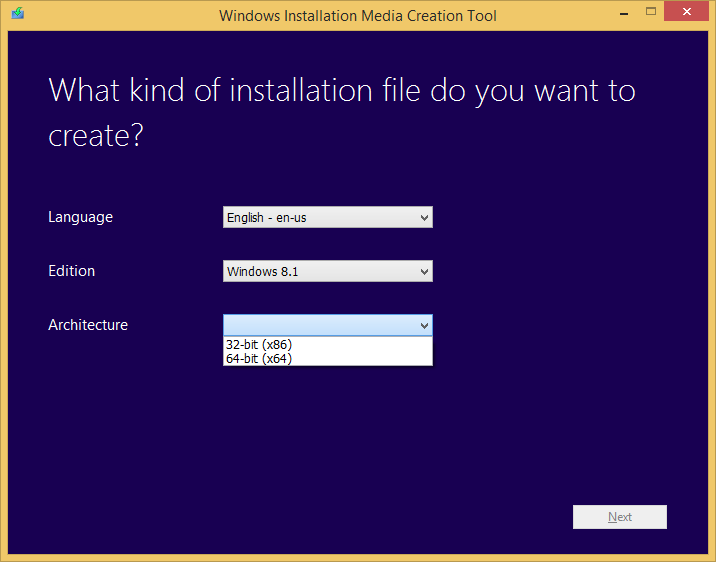Click the Language field label
Viewport: 716px width, 562px height.
[80, 217]
